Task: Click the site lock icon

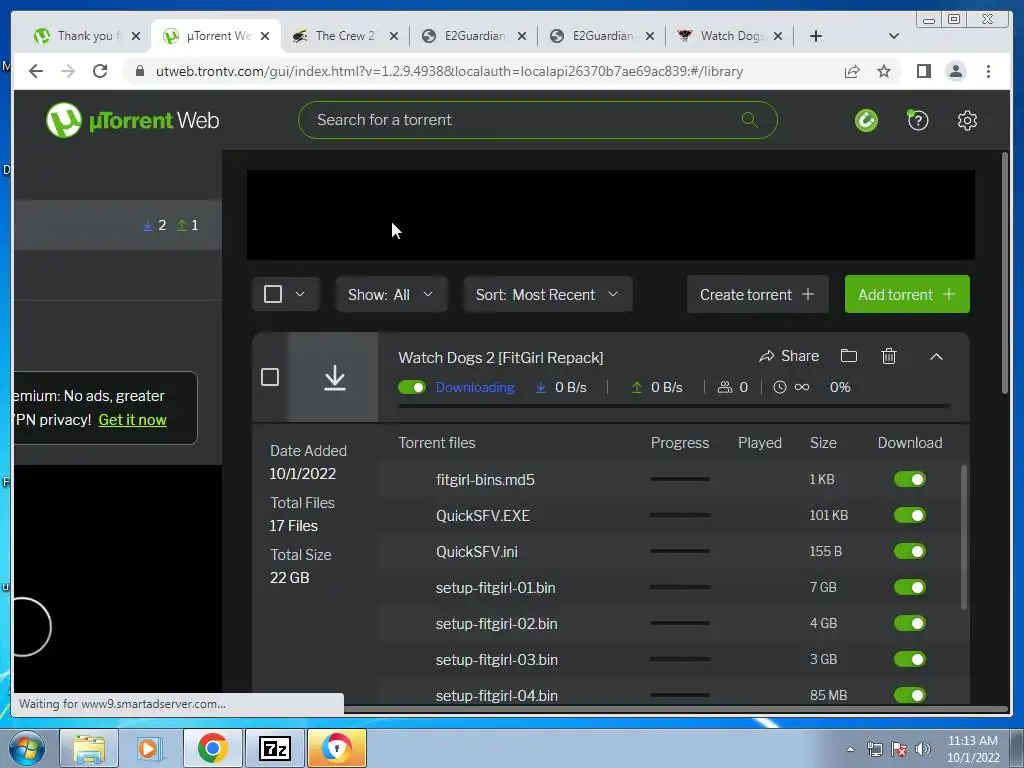Action: click(x=139, y=71)
